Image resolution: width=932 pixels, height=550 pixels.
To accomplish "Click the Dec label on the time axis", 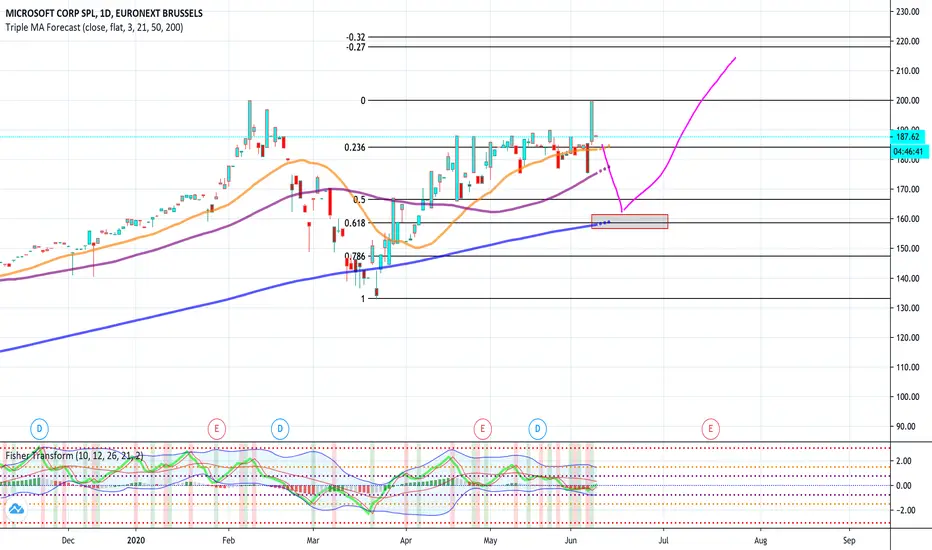I will [68, 540].
